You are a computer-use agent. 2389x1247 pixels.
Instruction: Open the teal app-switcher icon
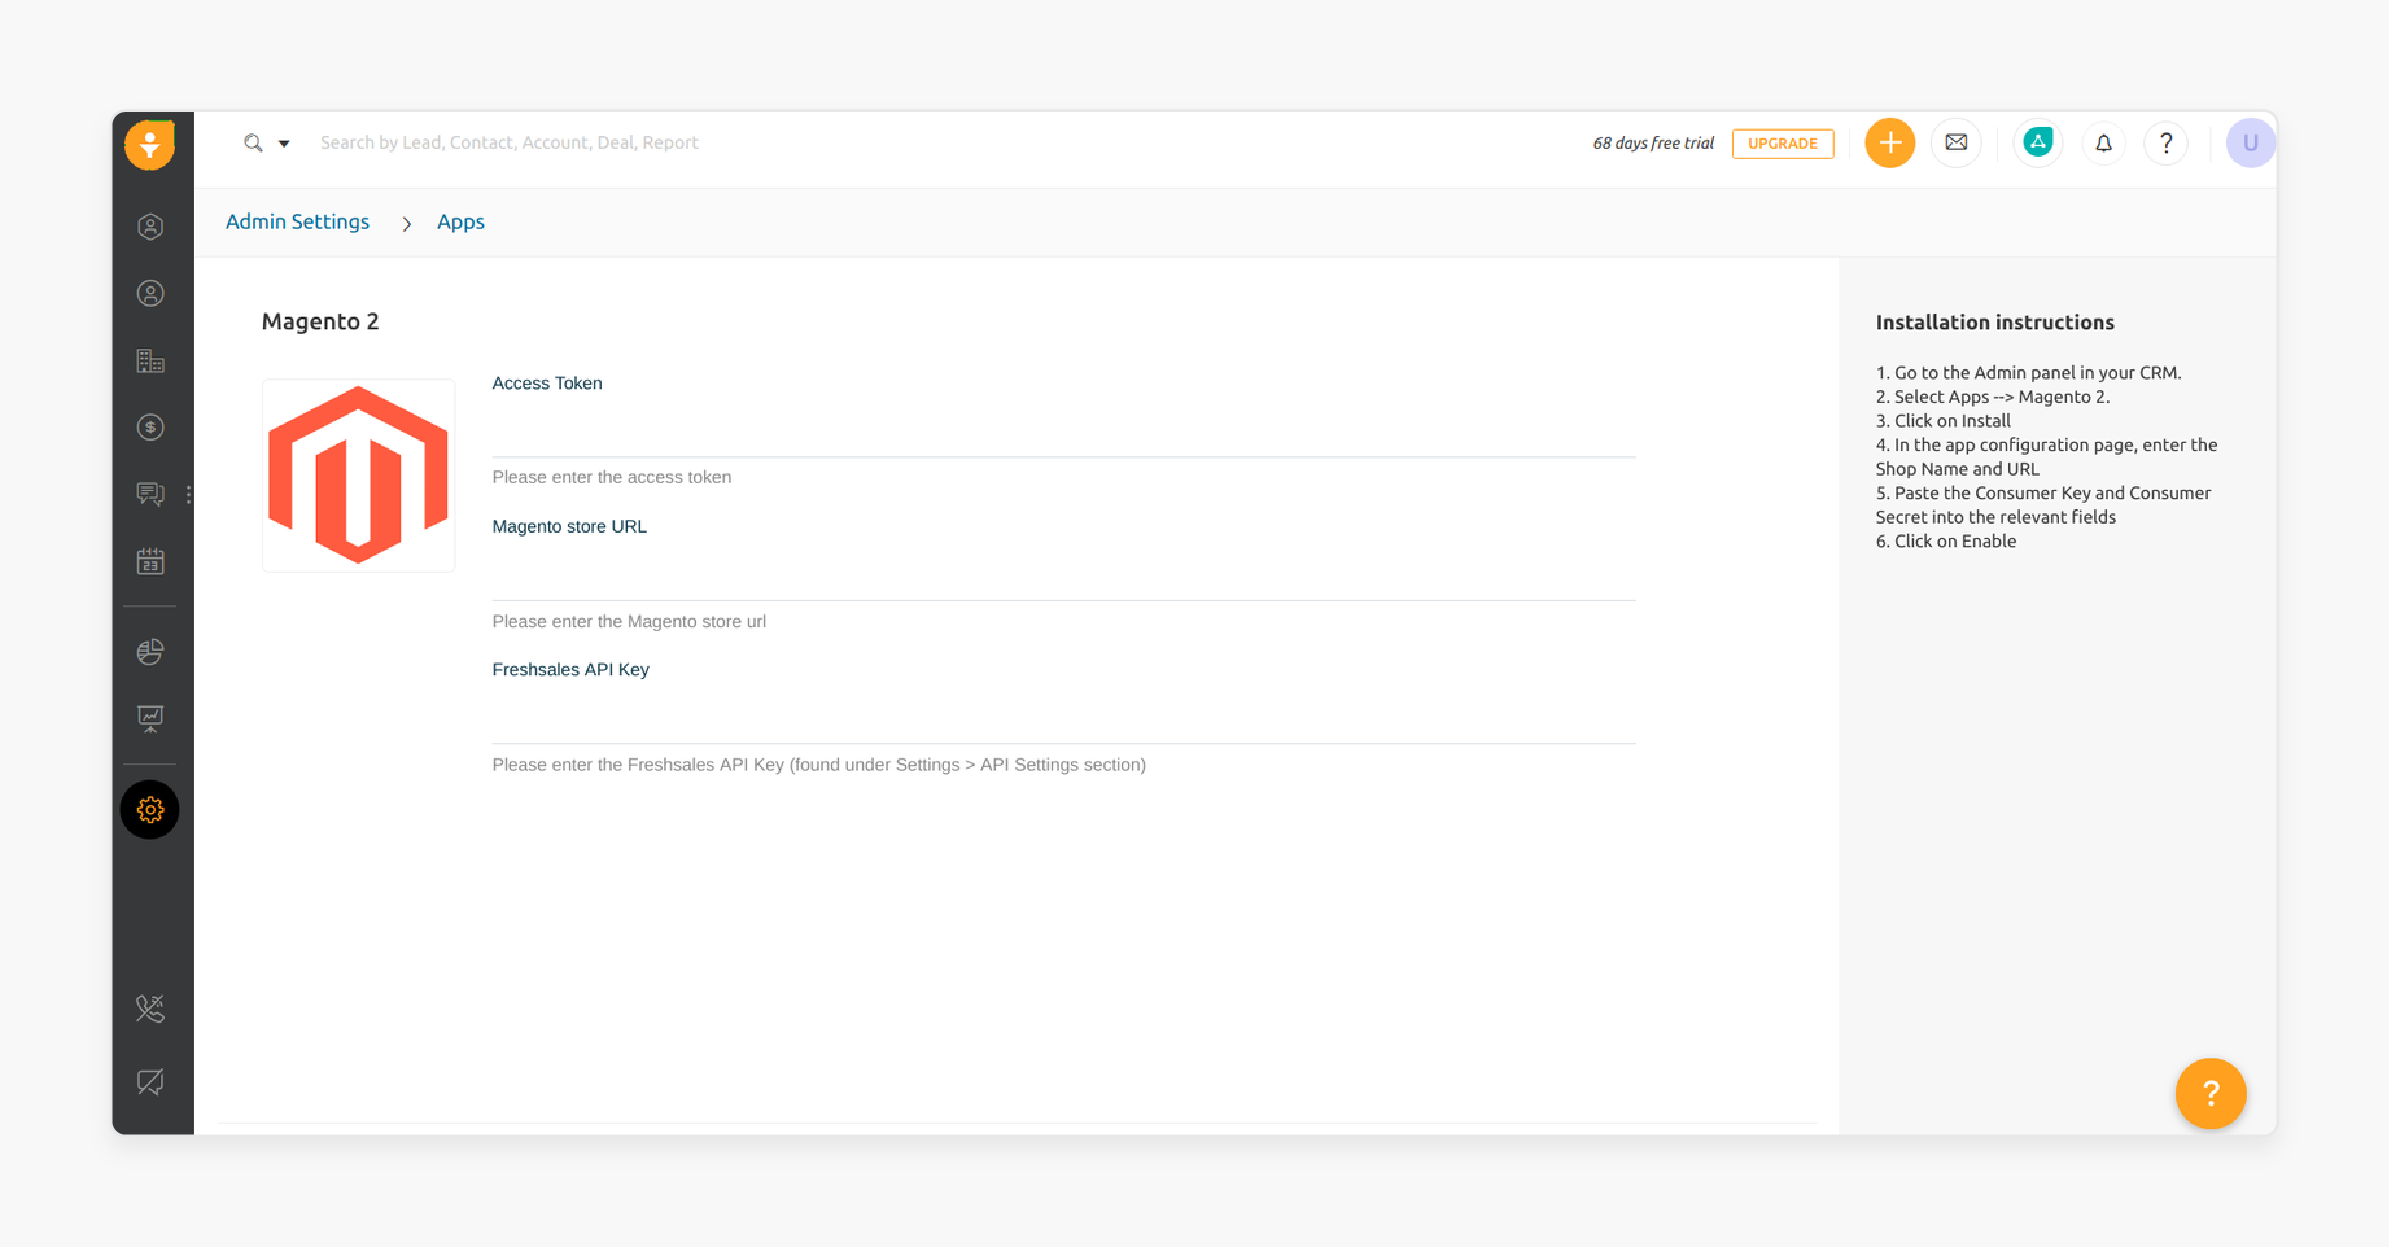point(2038,143)
